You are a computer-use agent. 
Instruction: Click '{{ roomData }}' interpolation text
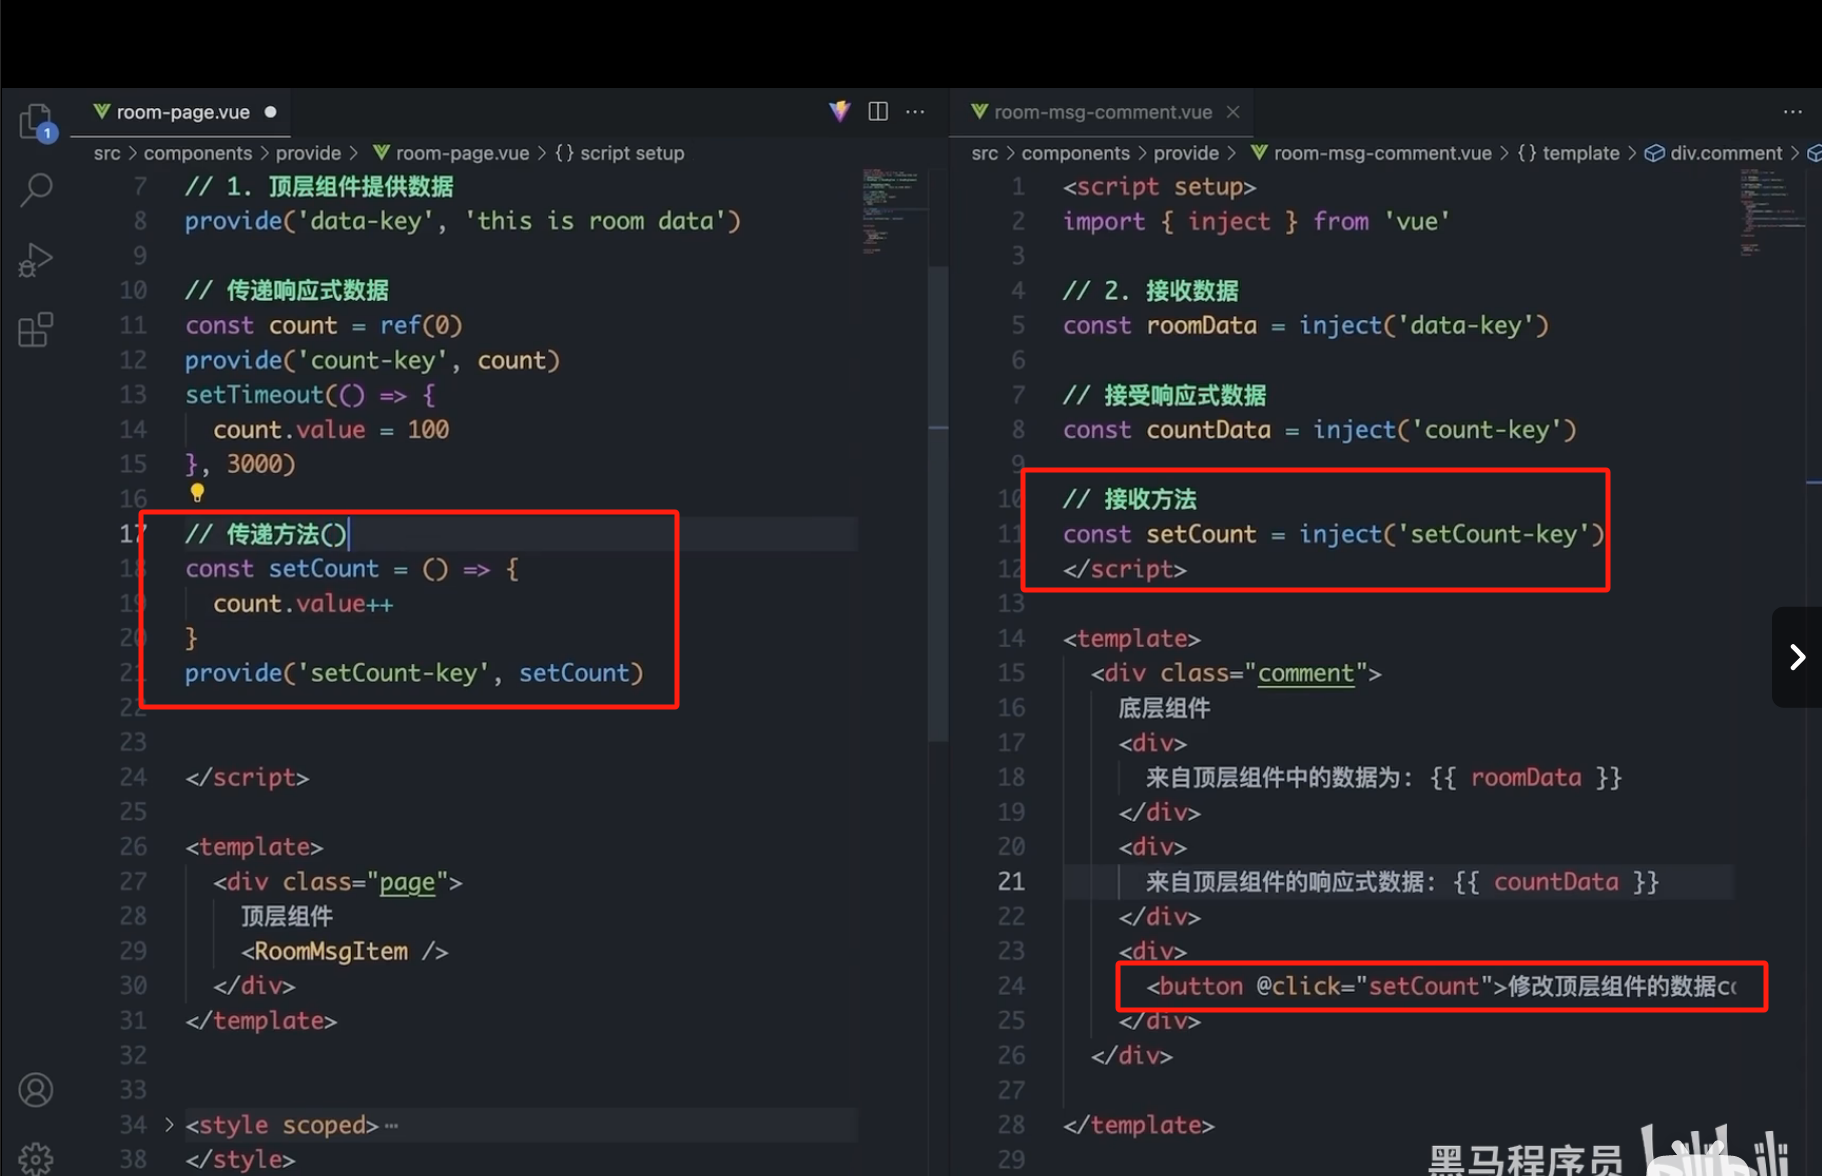[1526, 778]
